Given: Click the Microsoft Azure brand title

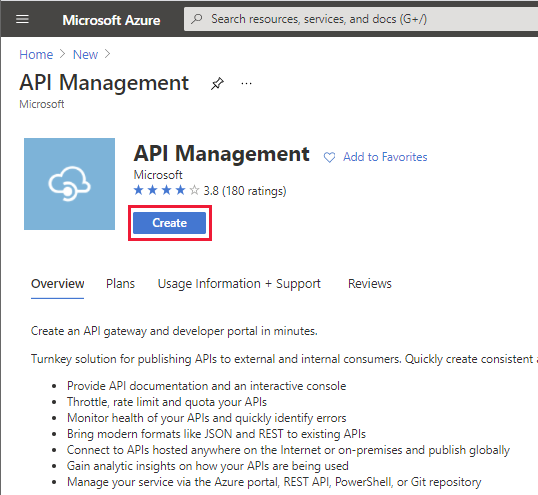Looking at the screenshot, I should (111, 20).
